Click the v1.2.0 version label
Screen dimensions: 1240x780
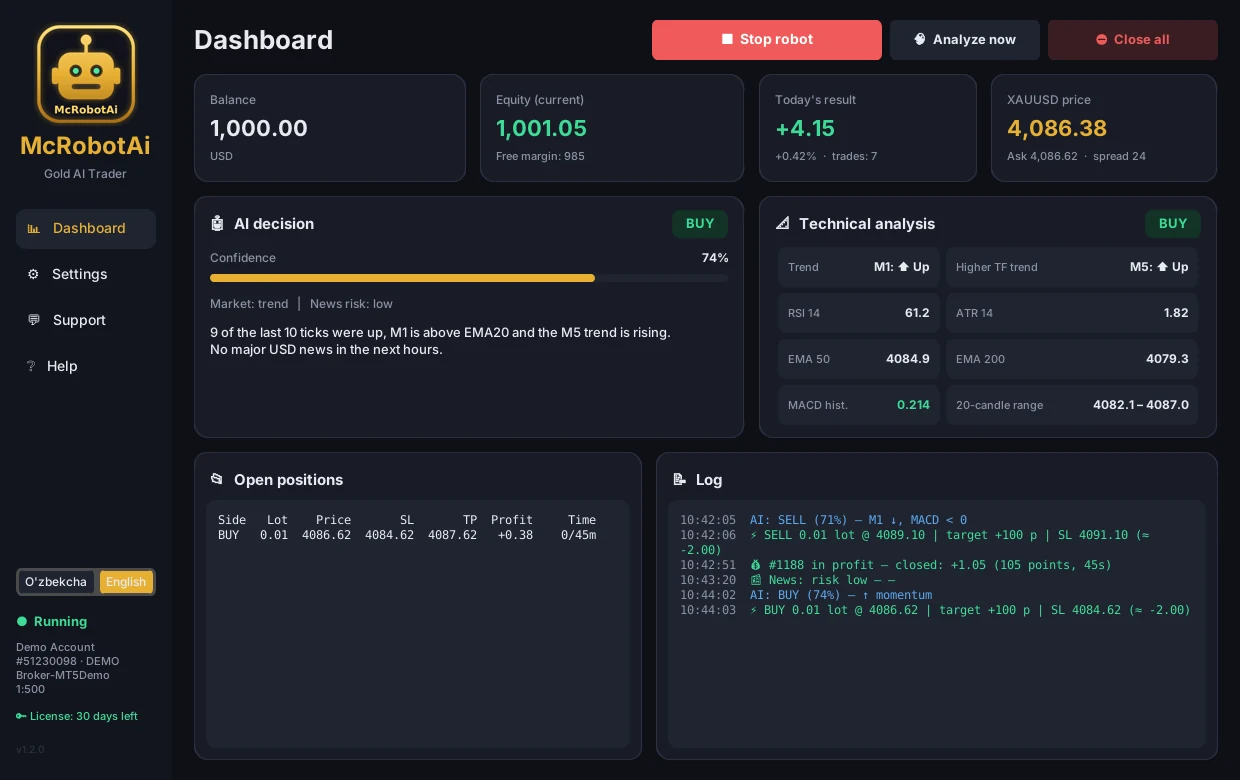(30, 749)
